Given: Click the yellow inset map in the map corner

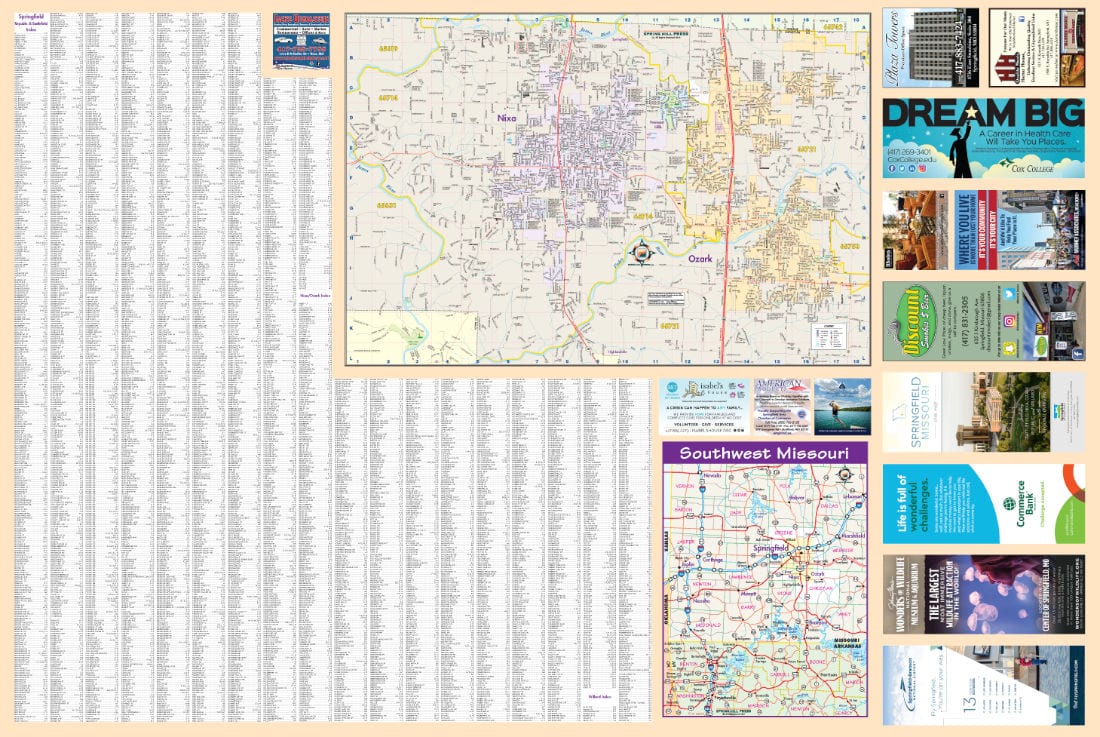Looking at the screenshot, I should coord(412,337).
